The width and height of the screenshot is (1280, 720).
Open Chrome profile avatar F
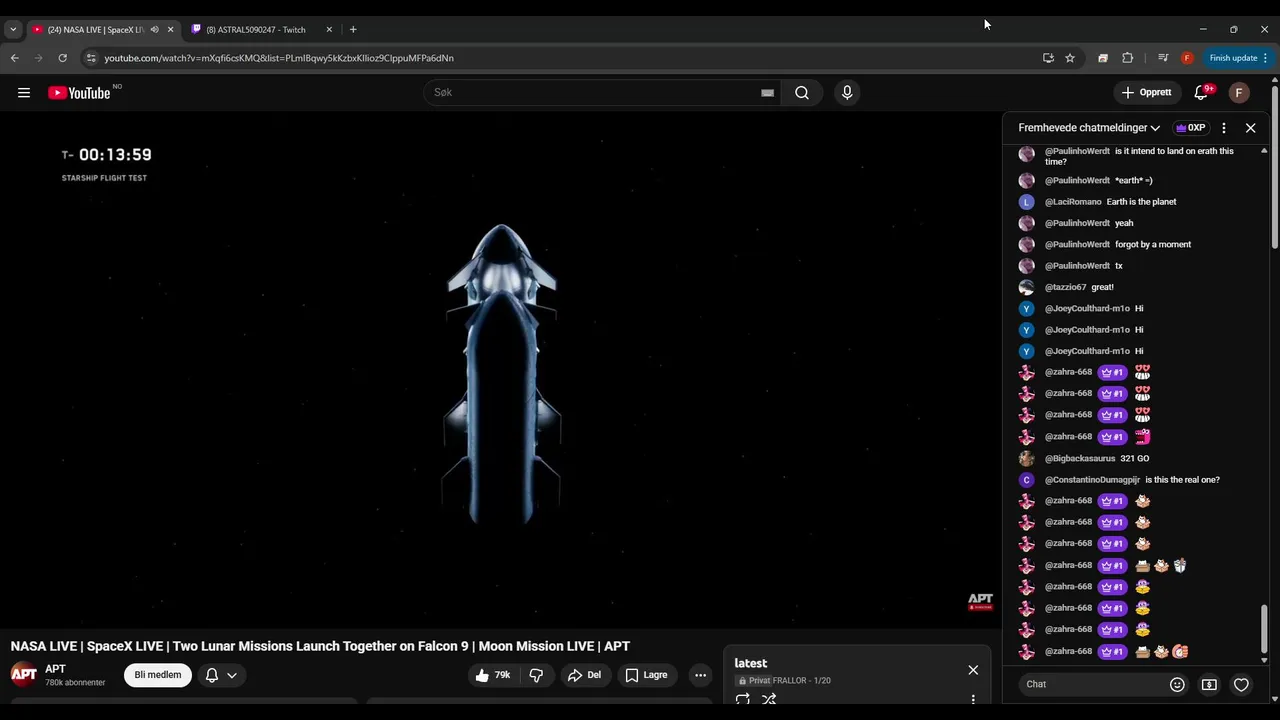1187,58
